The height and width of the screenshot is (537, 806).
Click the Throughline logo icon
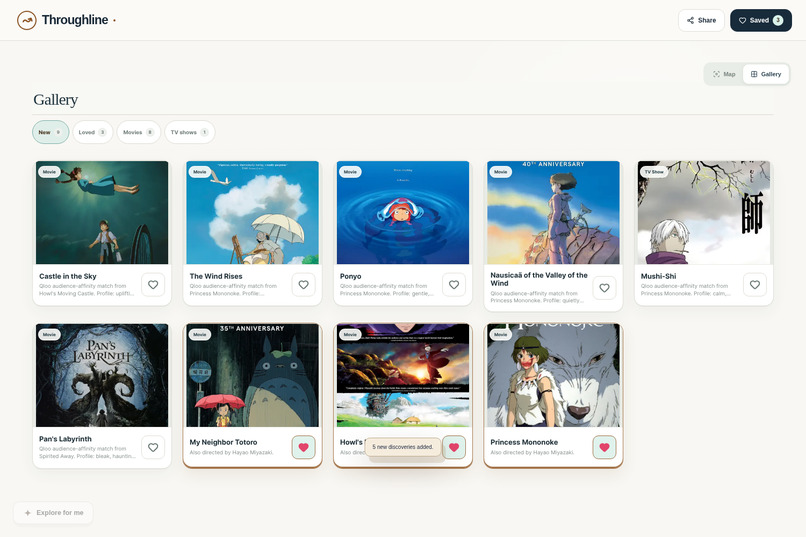(27, 21)
